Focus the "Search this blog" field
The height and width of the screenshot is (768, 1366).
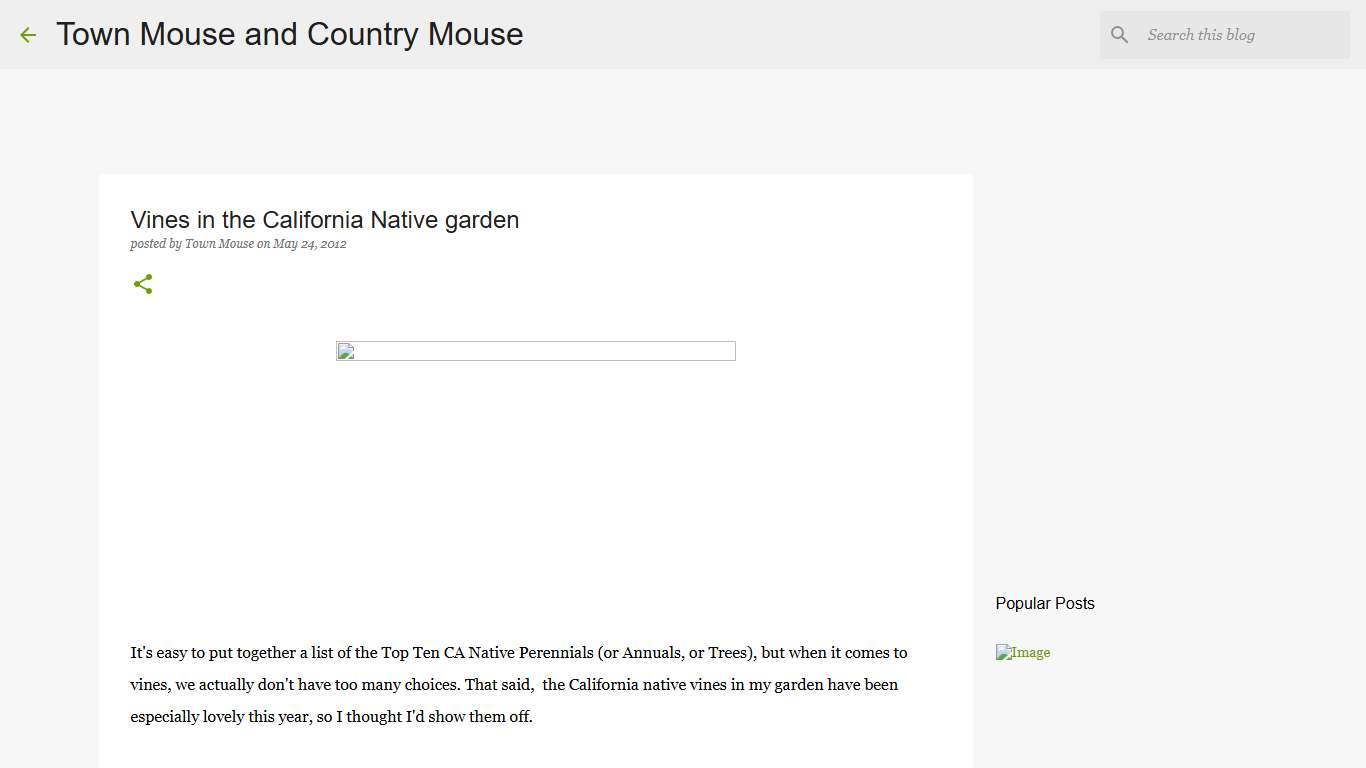click(x=1240, y=35)
